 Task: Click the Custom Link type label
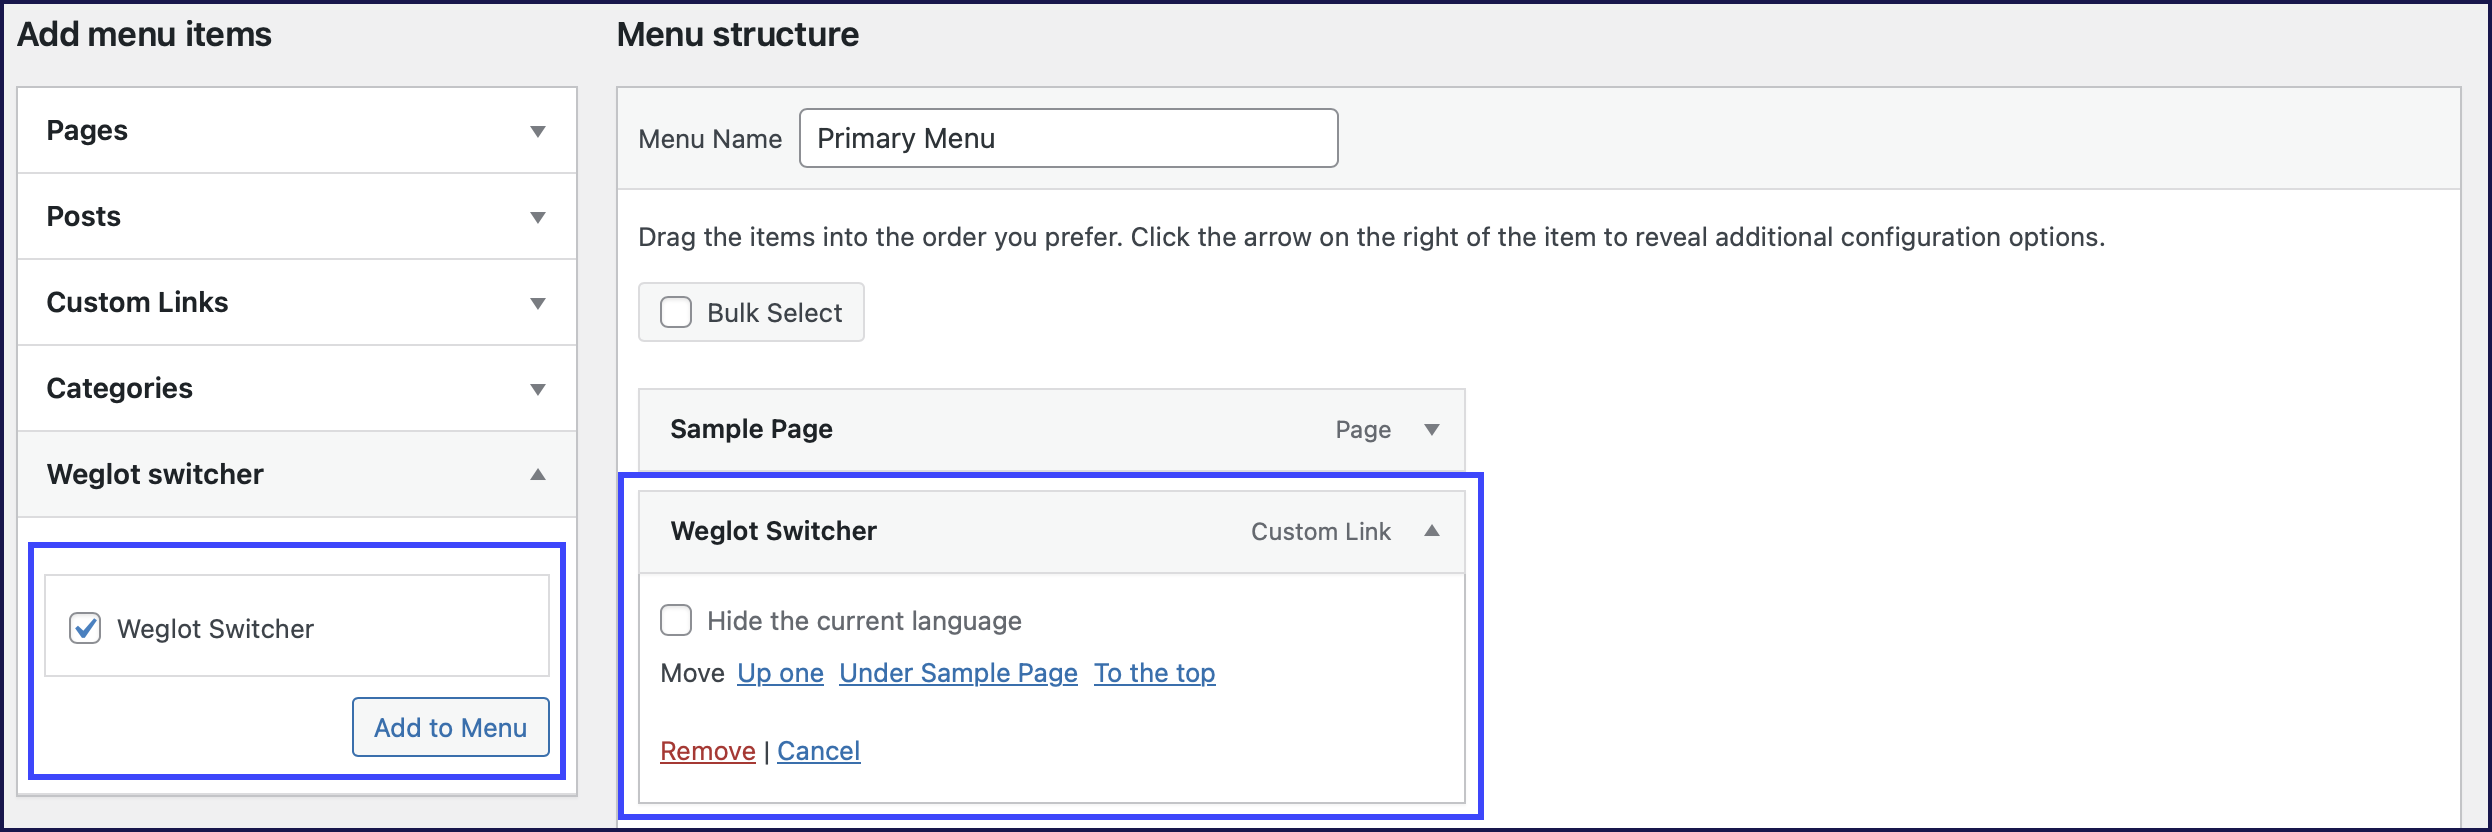1320,532
